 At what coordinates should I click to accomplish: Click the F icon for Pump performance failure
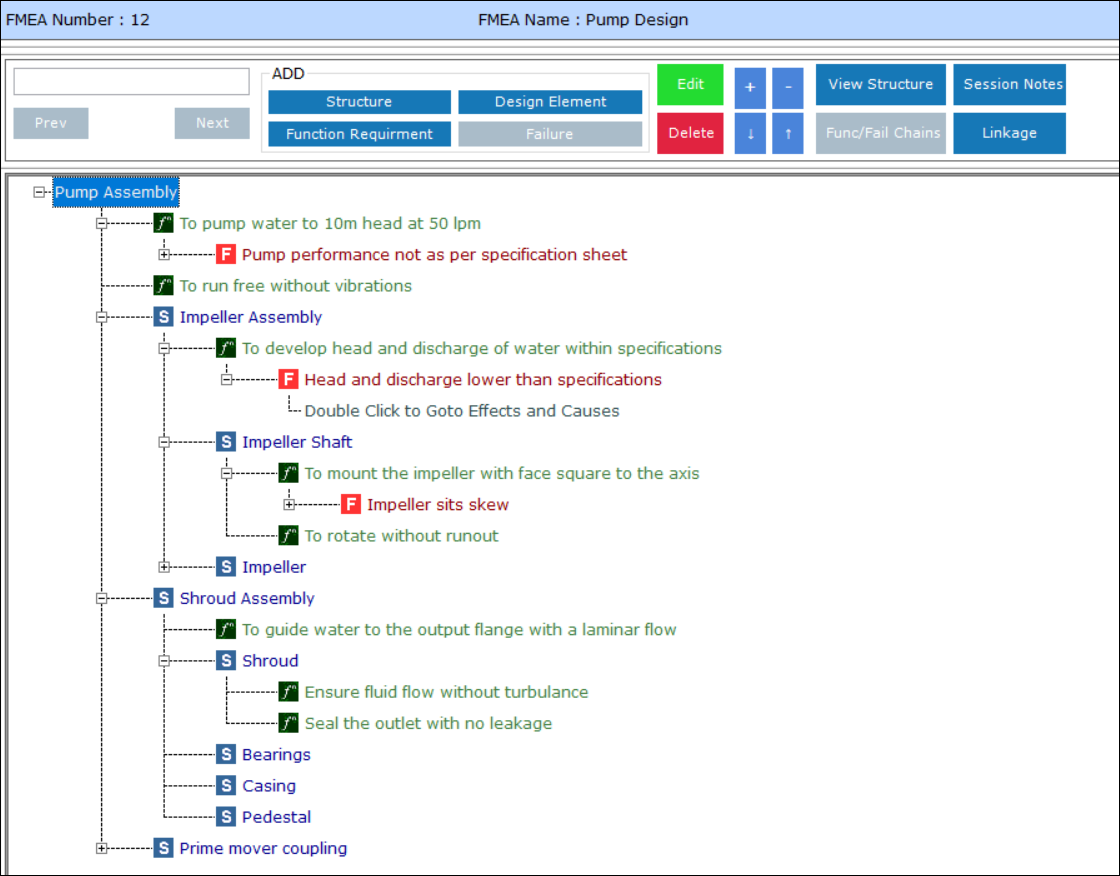point(226,254)
